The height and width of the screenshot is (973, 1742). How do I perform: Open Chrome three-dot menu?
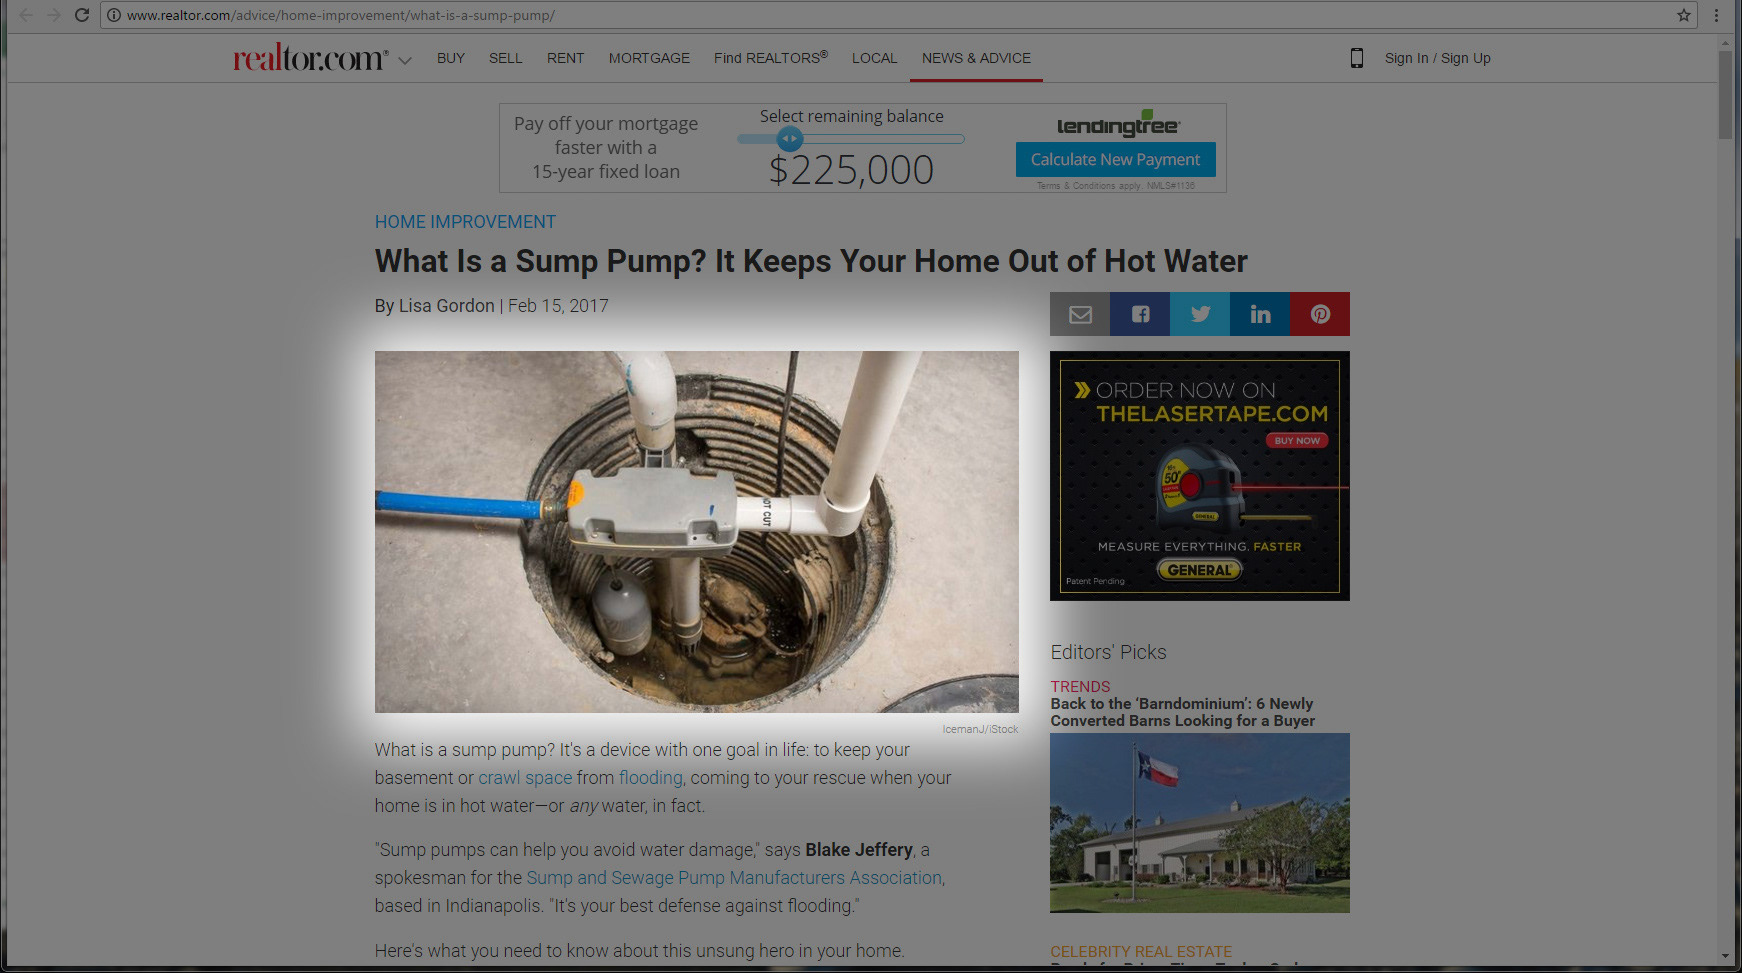click(1717, 15)
